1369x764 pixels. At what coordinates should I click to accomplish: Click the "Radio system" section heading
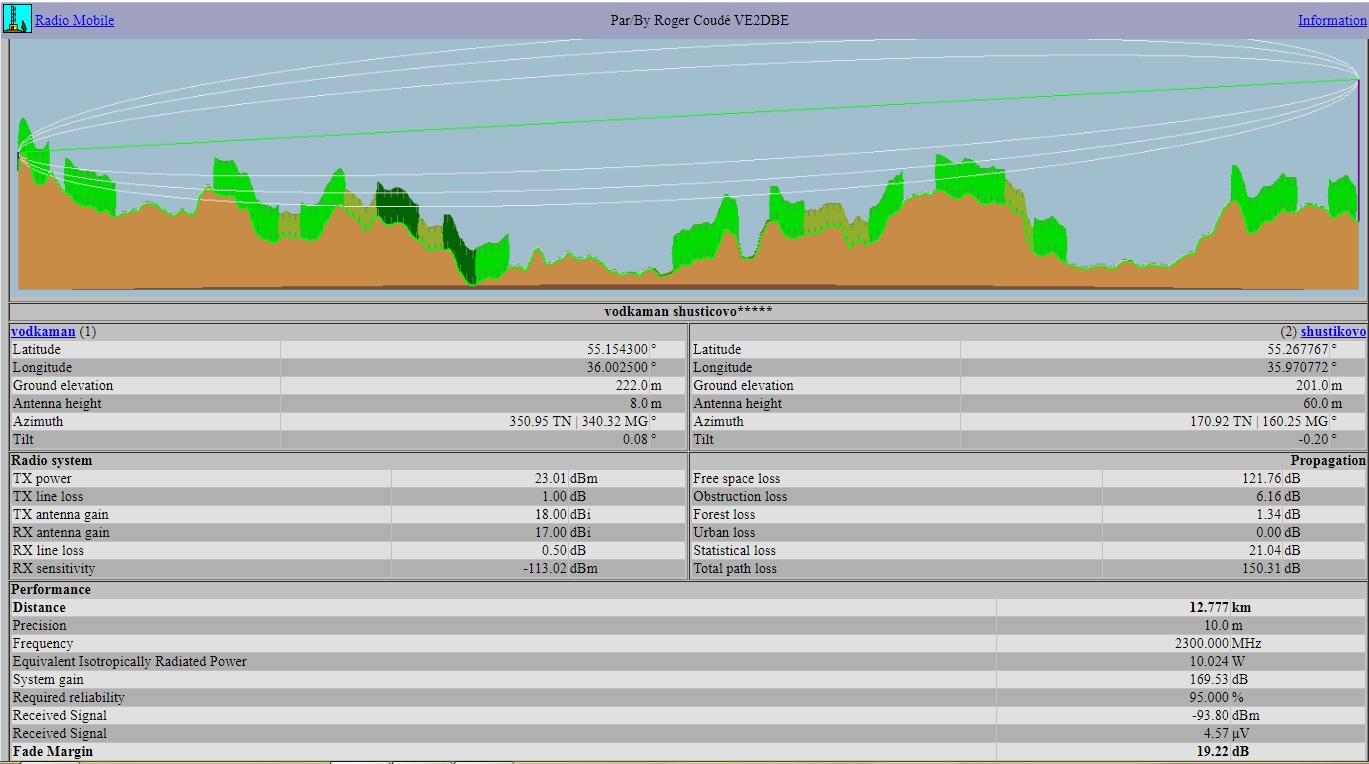coord(51,460)
